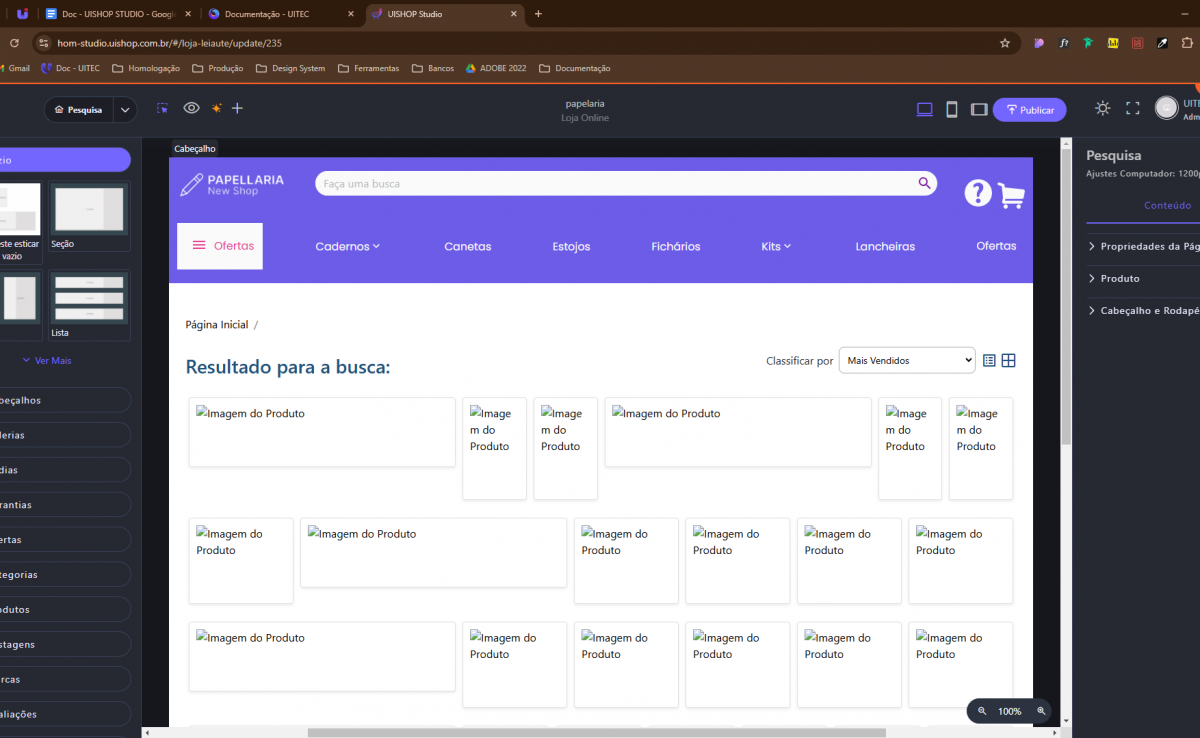1200x738 pixels.
Task: Click the help question mark icon
Action: pyautogui.click(x=977, y=193)
